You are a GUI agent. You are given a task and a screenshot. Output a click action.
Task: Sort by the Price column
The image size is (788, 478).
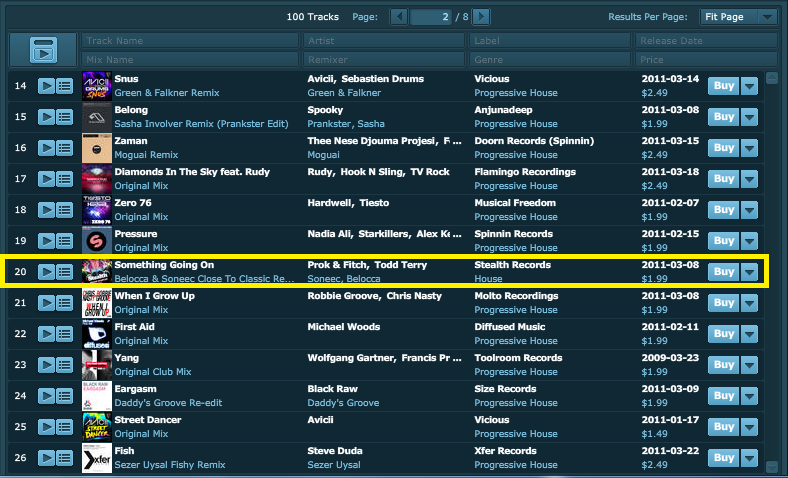(706, 59)
